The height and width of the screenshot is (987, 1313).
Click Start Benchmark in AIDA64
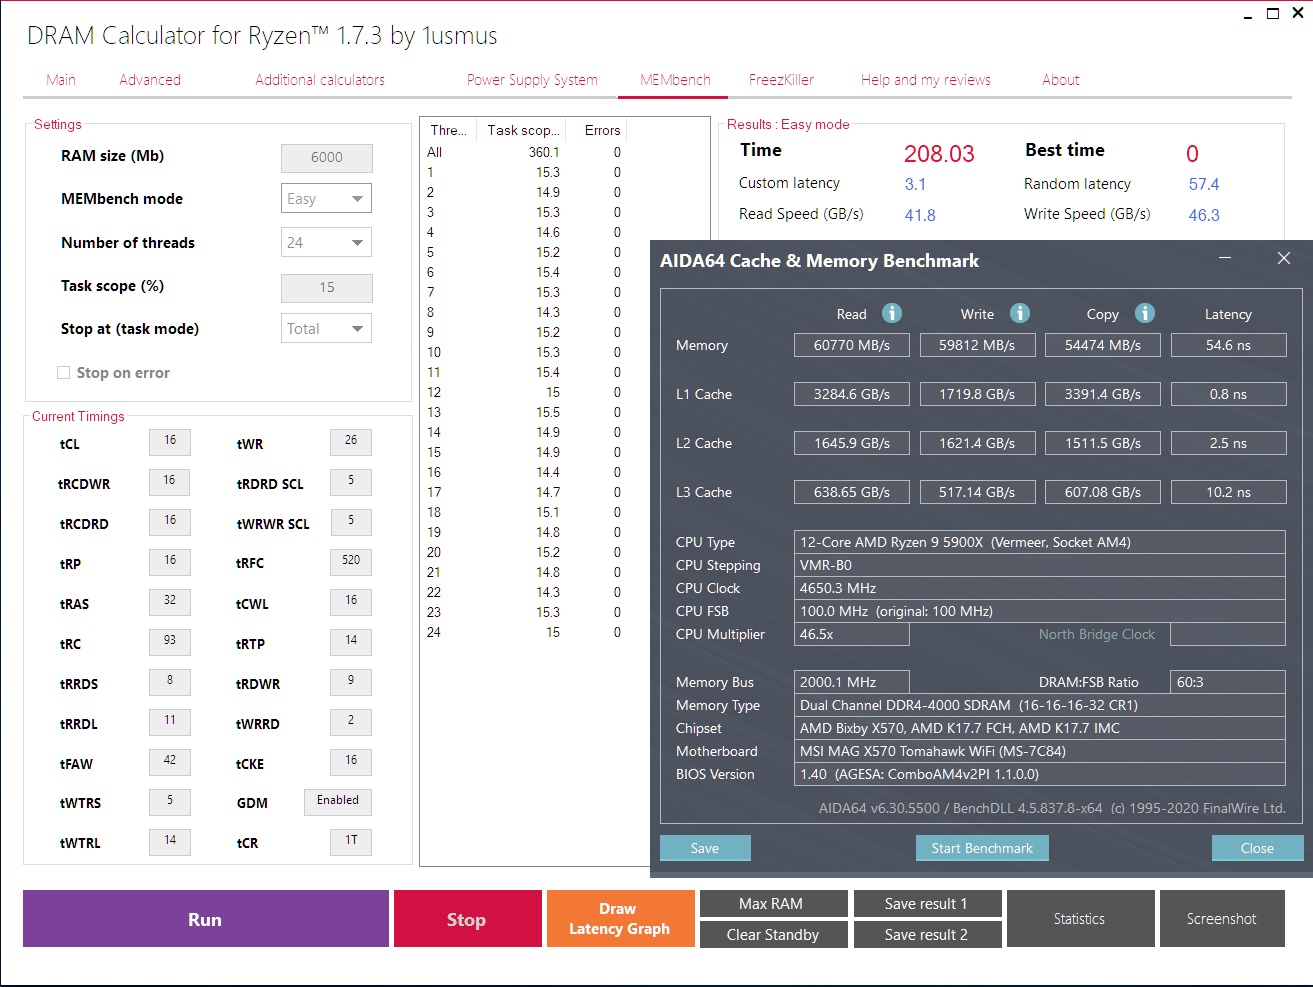tap(982, 848)
